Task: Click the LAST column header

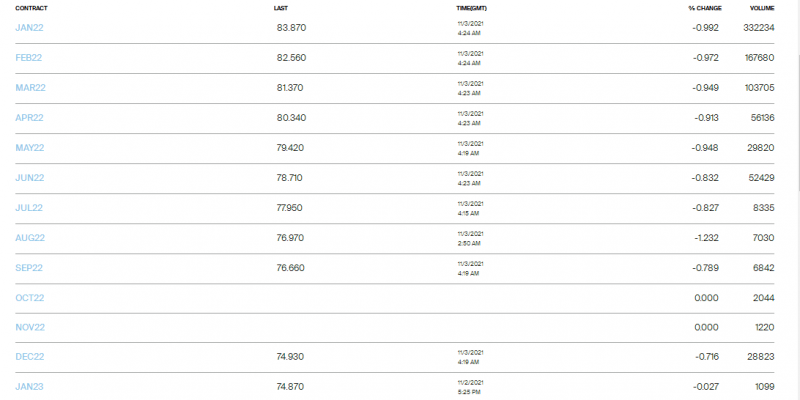Action: (281, 8)
